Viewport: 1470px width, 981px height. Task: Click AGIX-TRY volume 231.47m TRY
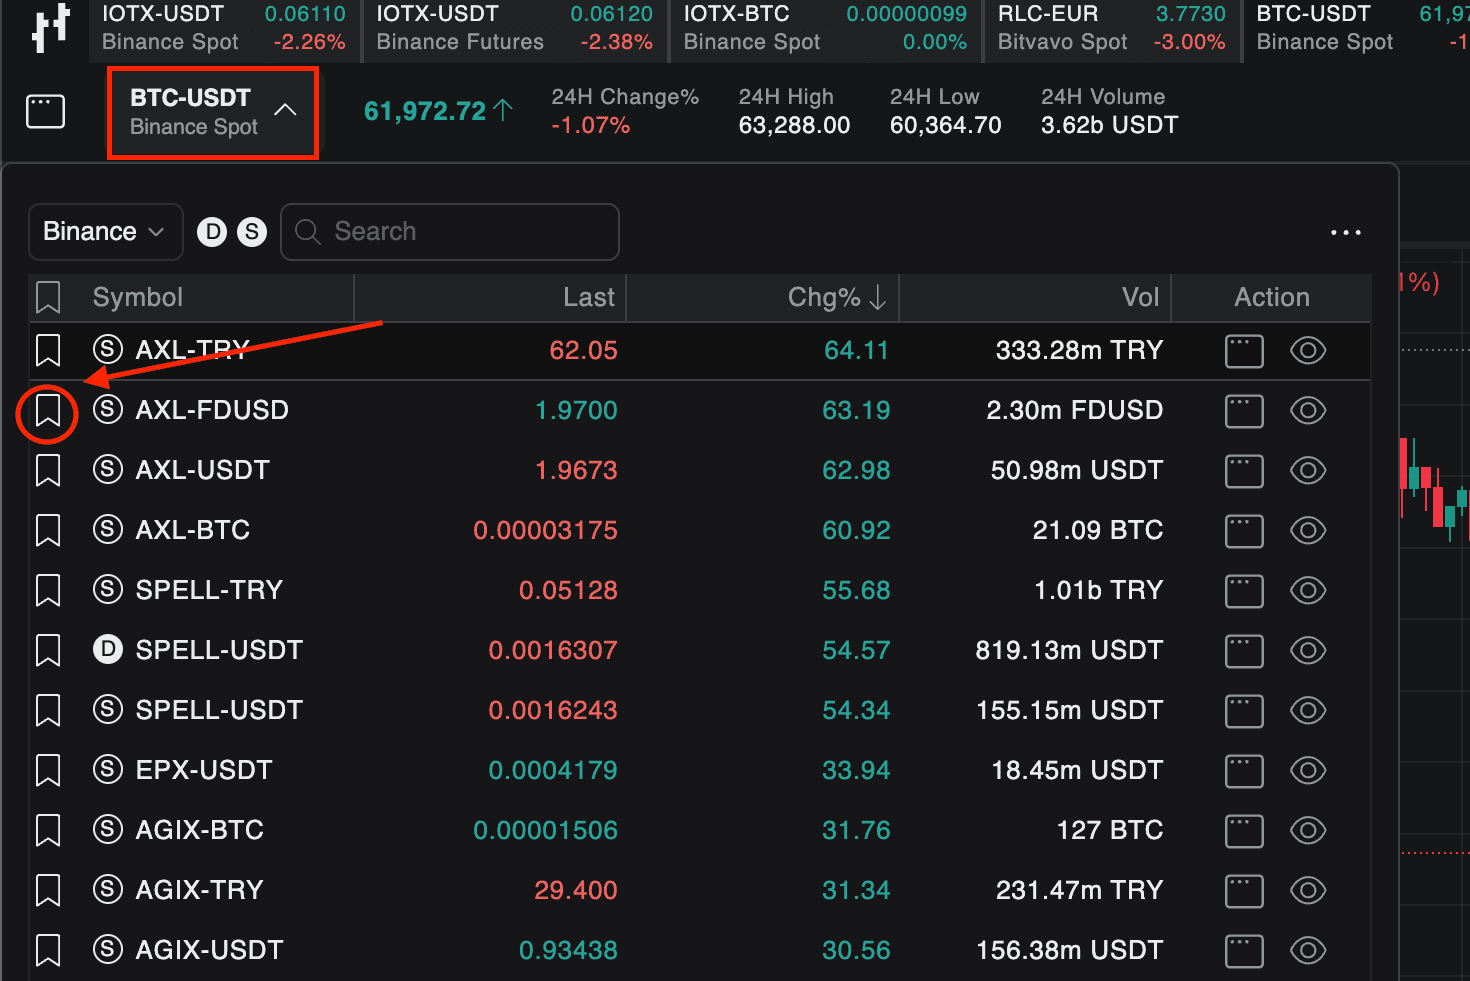point(1080,890)
